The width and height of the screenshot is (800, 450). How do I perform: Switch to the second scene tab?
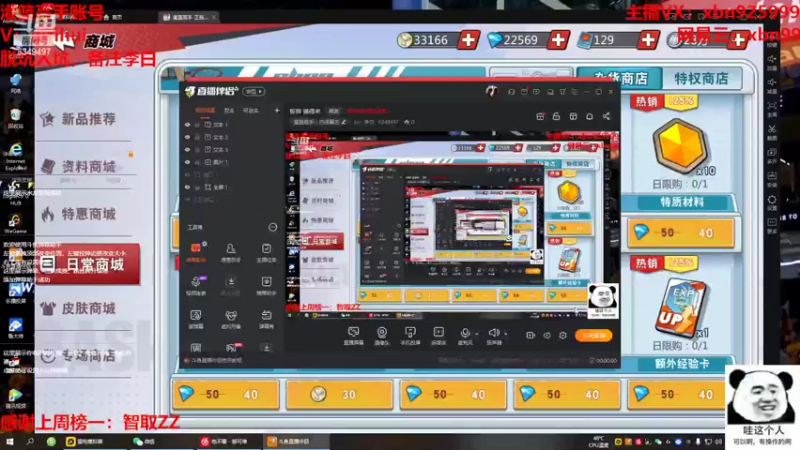click(x=229, y=110)
